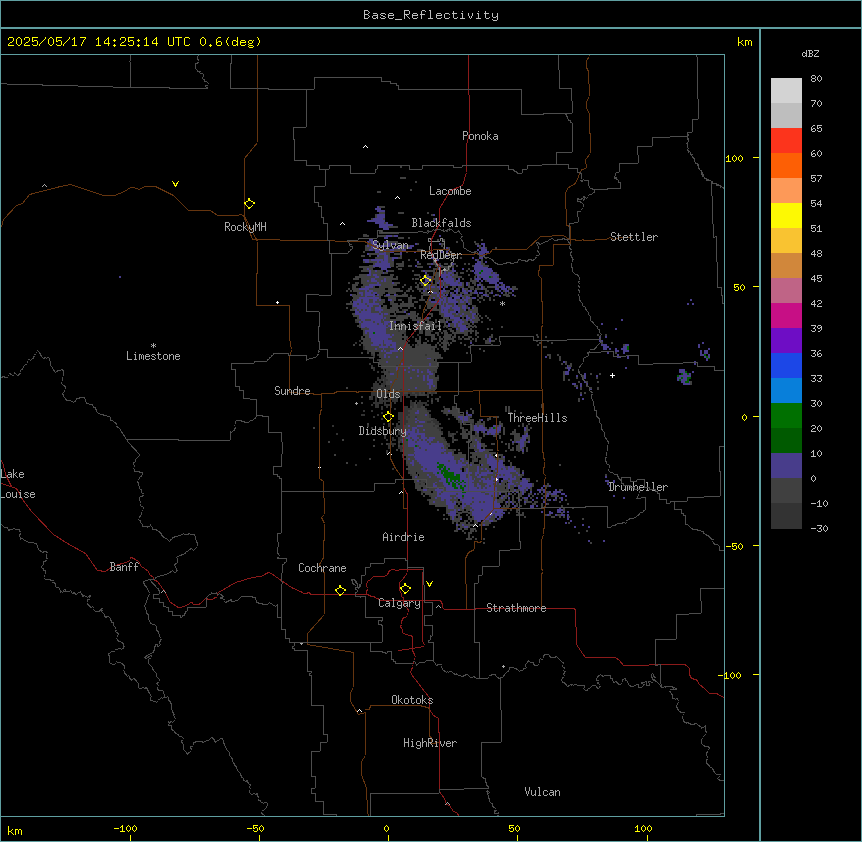Pick the white swatch beside the 80 label

coord(786,91)
